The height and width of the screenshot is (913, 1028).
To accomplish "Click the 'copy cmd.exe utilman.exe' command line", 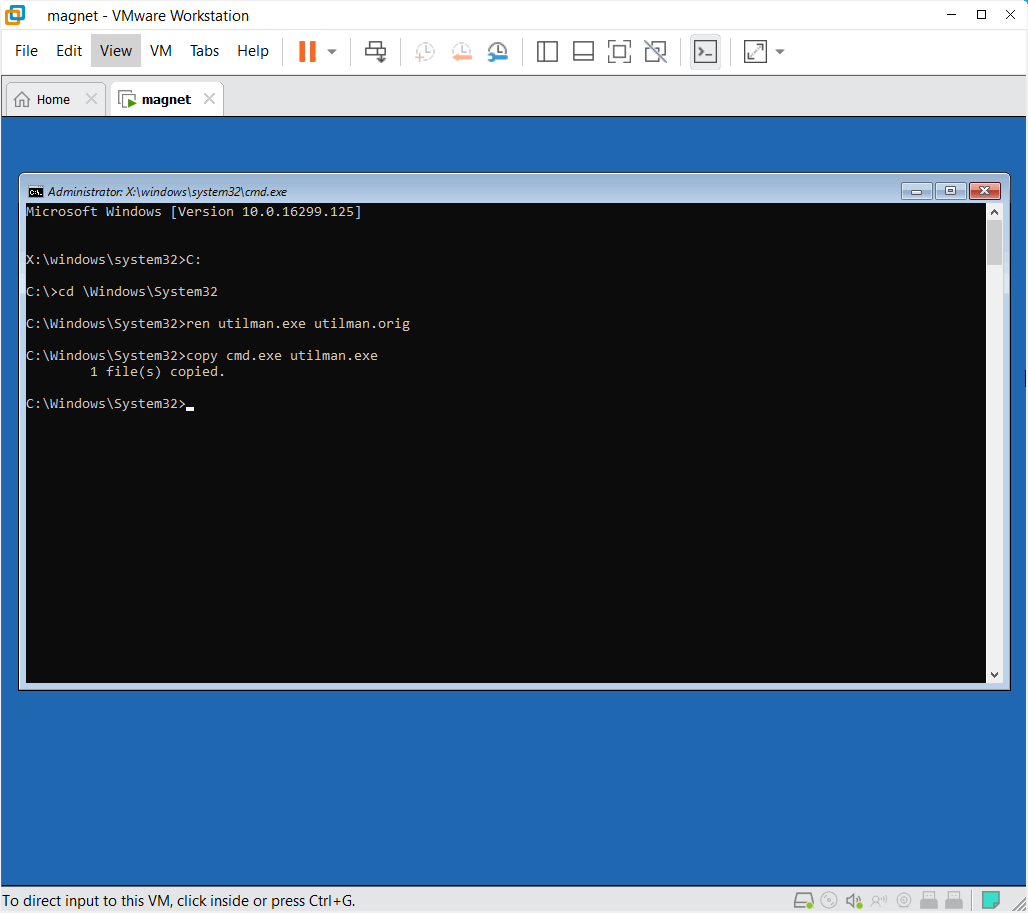I will (202, 355).
